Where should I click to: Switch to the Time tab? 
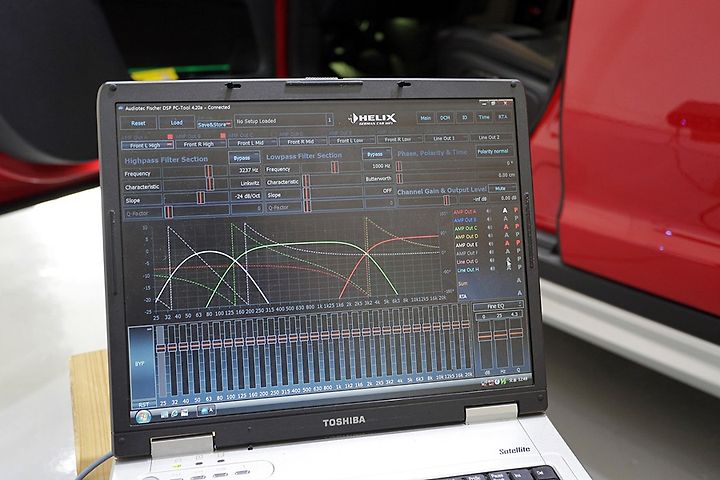pos(484,117)
